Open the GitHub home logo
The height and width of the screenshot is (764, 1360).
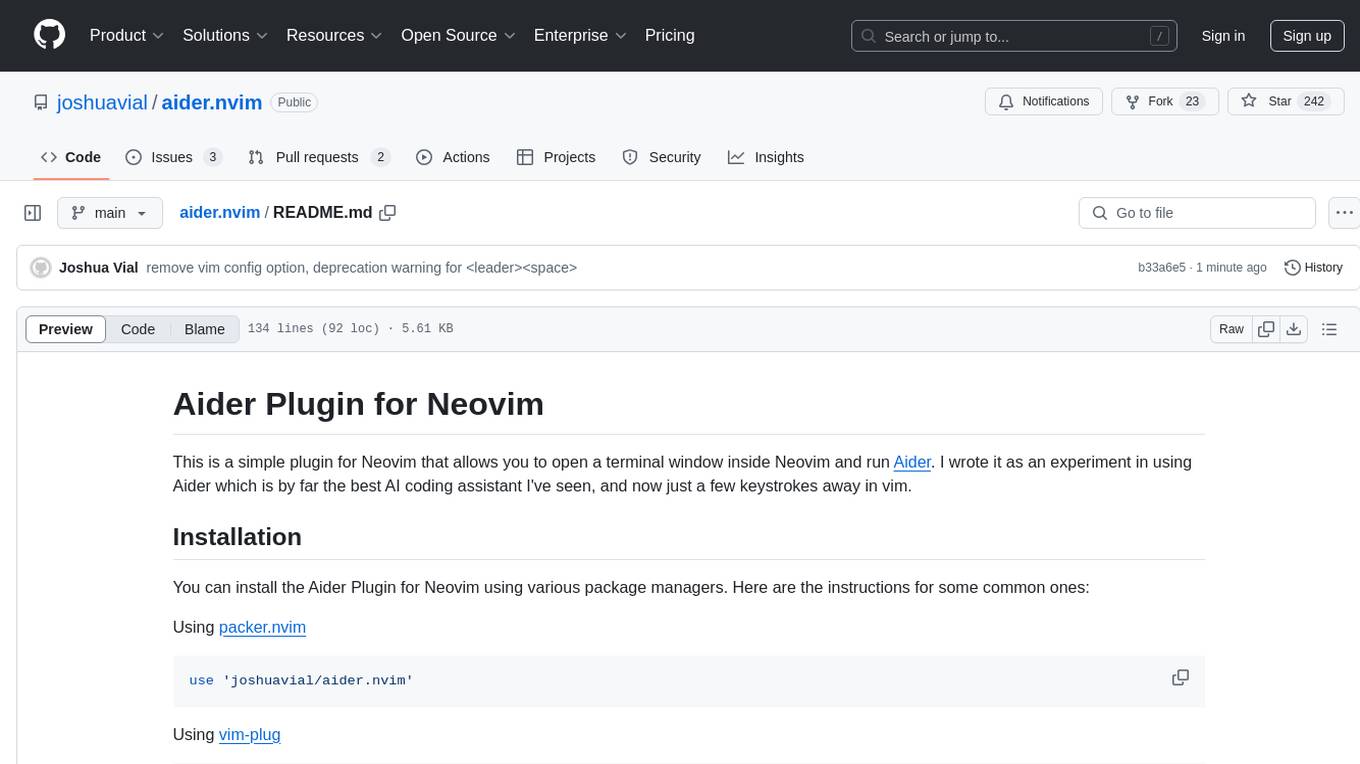coord(49,35)
